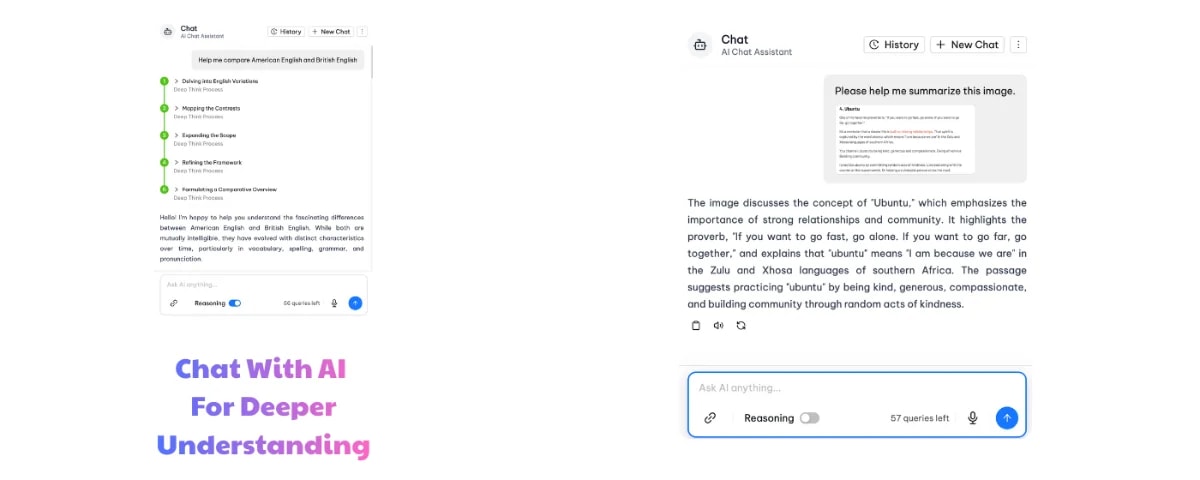Click the attach link icon beside the disabled Reasoning switch

pos(710,418)
